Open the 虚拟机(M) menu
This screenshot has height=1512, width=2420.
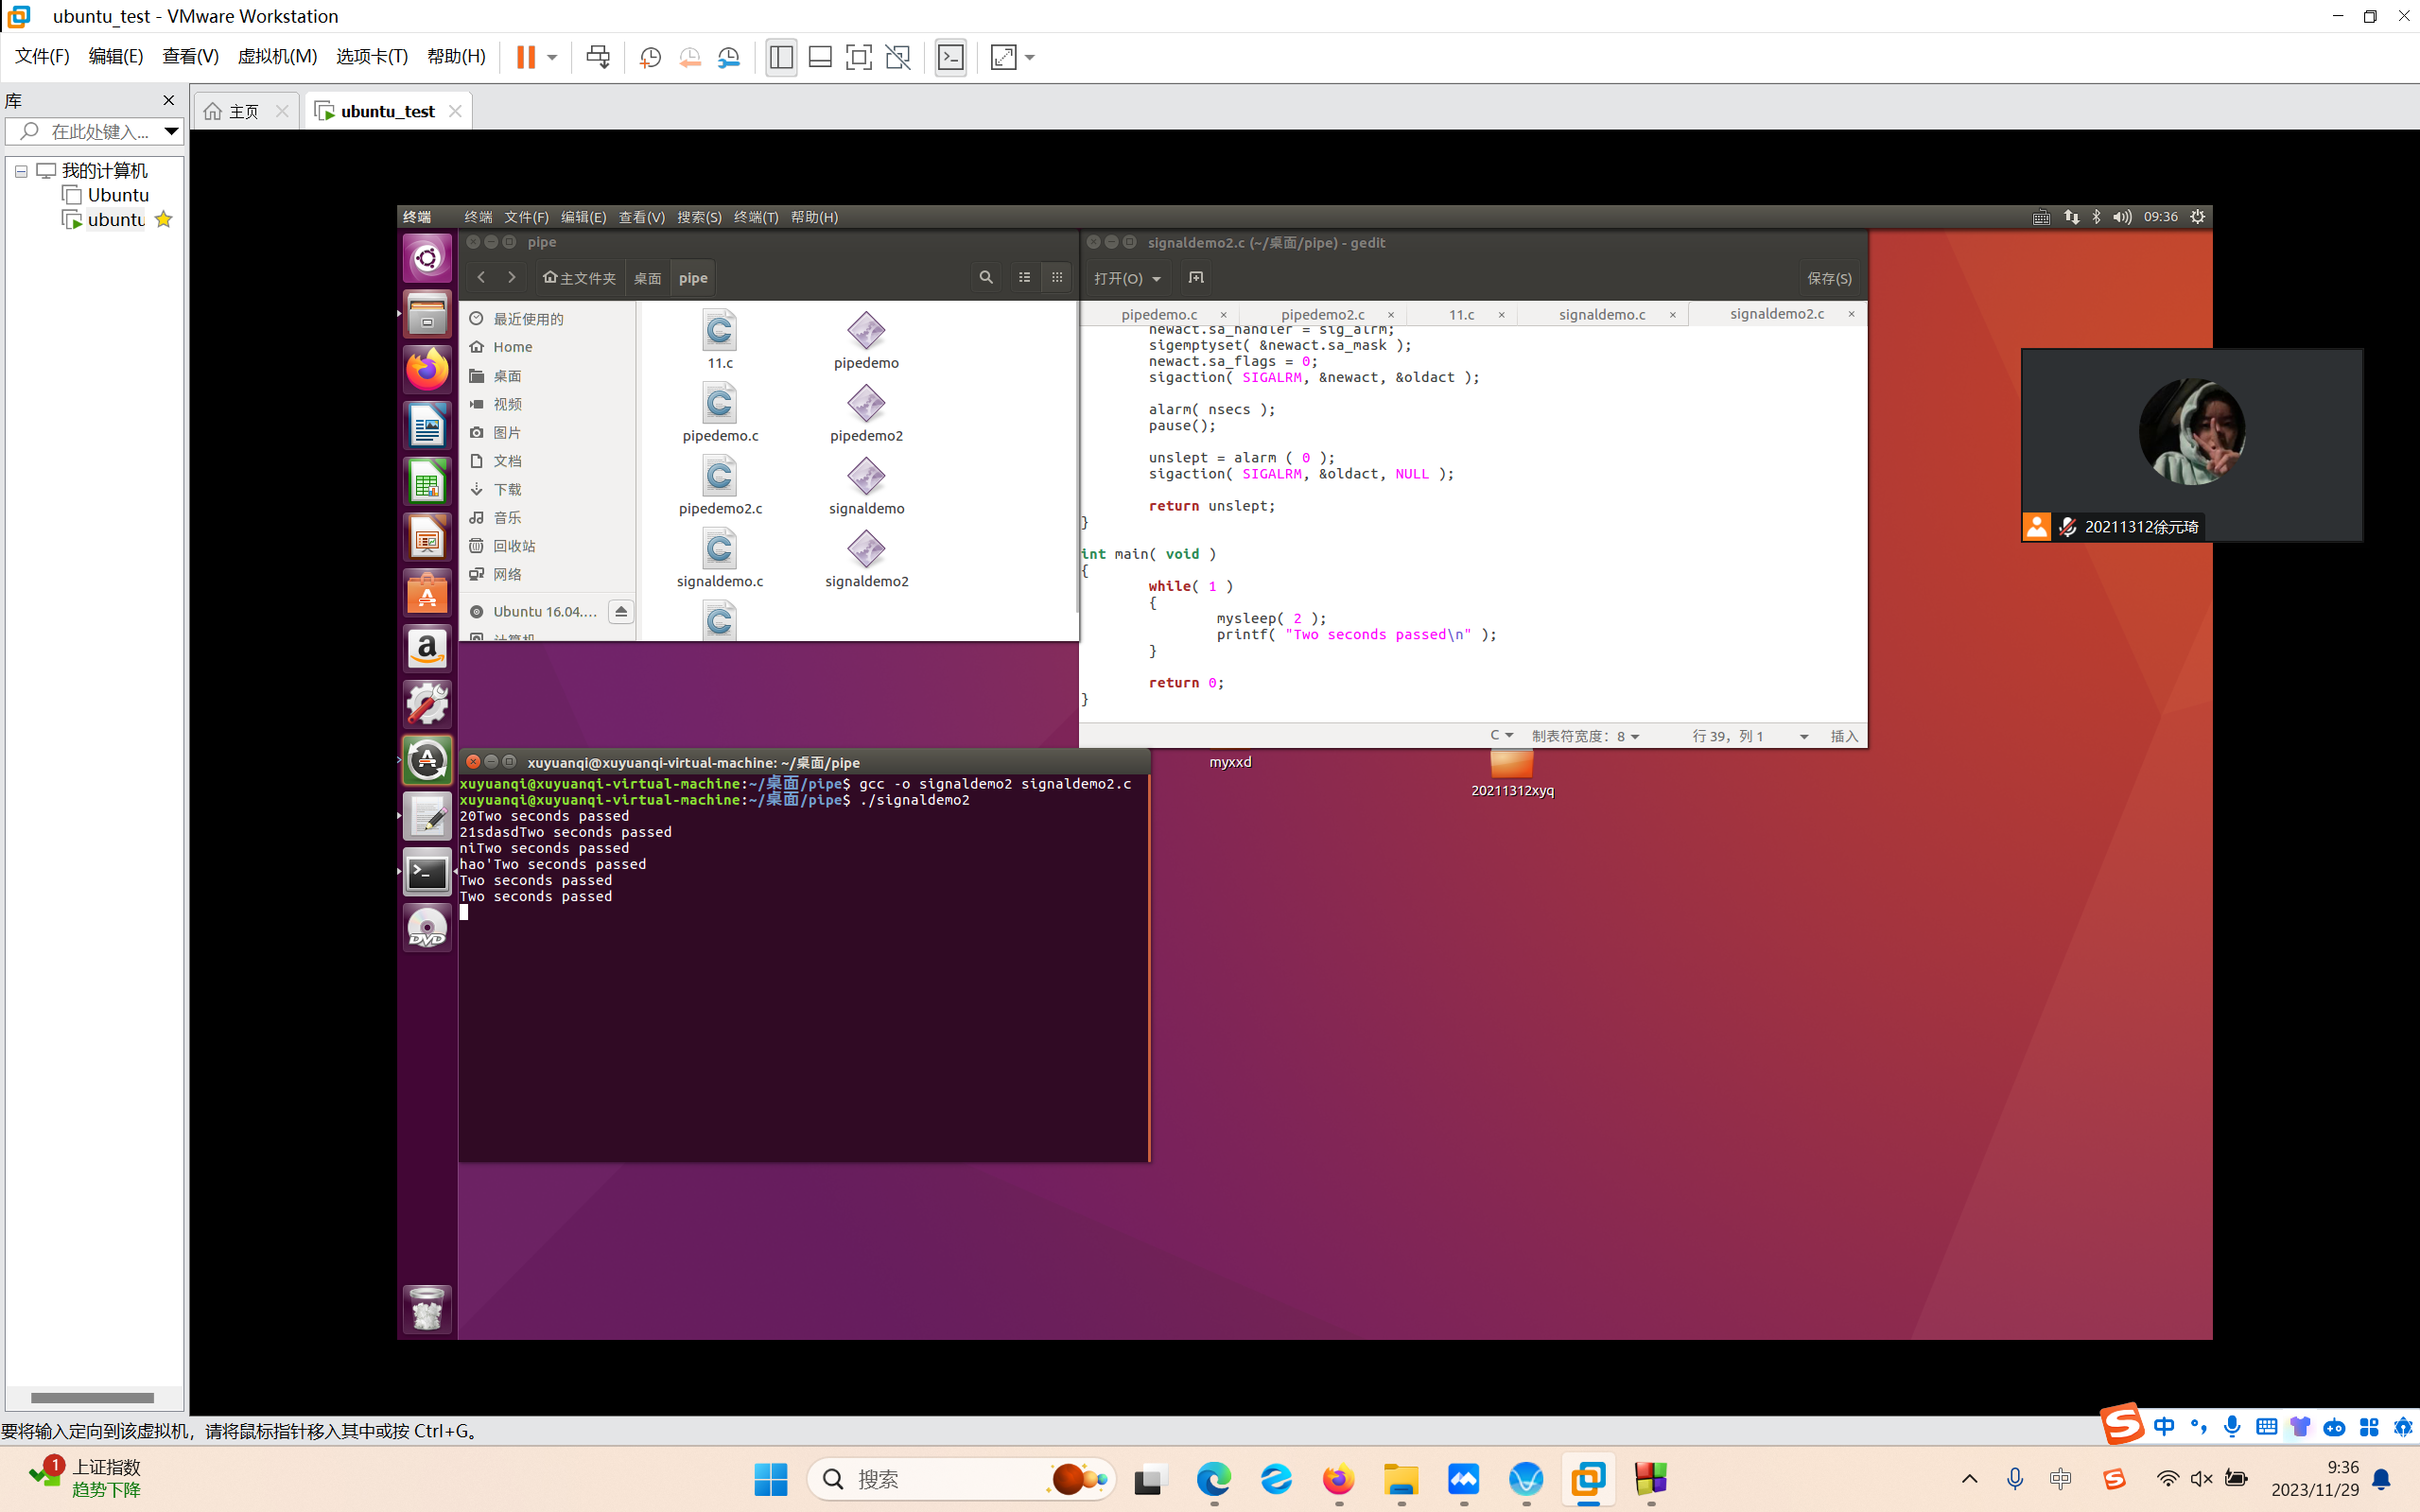(277, 56)
